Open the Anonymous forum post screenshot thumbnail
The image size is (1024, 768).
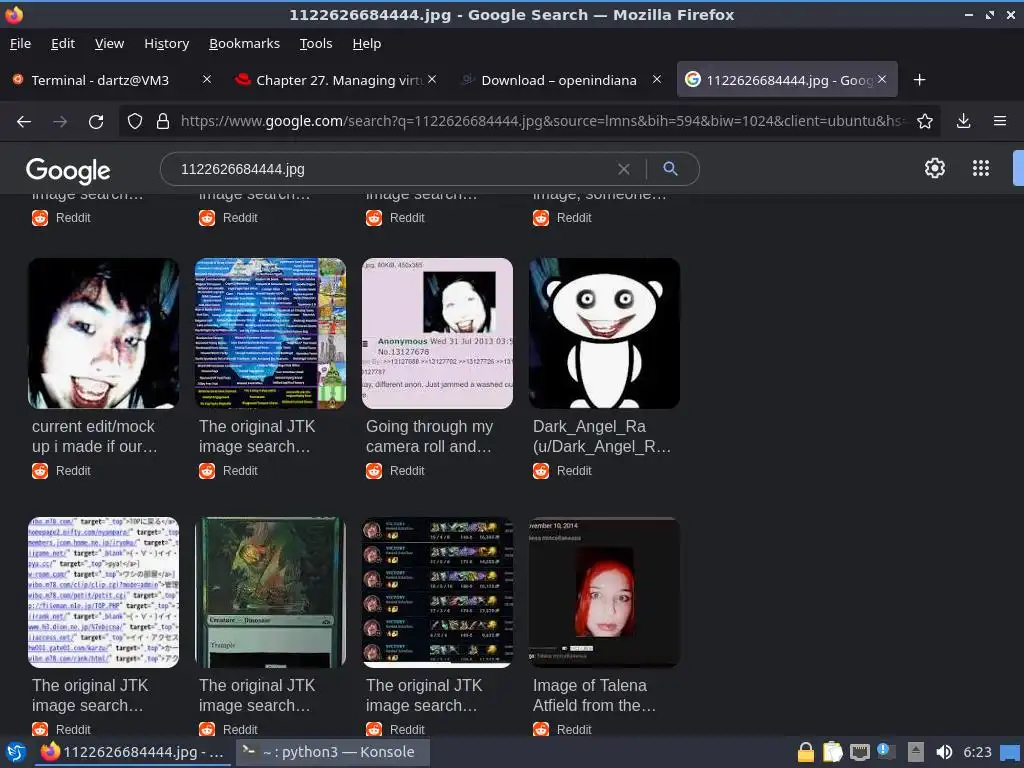click(438, 333)
